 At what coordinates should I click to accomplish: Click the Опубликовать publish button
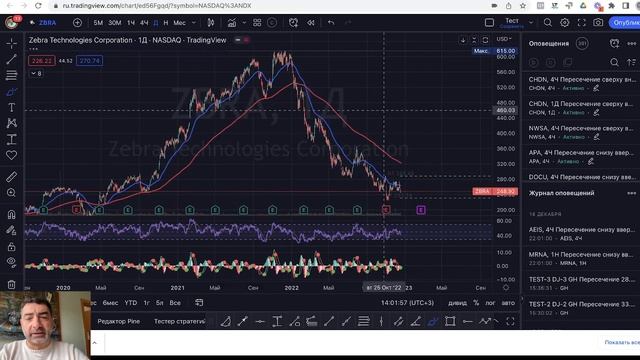pyautogui.click(x=625, y=23)
